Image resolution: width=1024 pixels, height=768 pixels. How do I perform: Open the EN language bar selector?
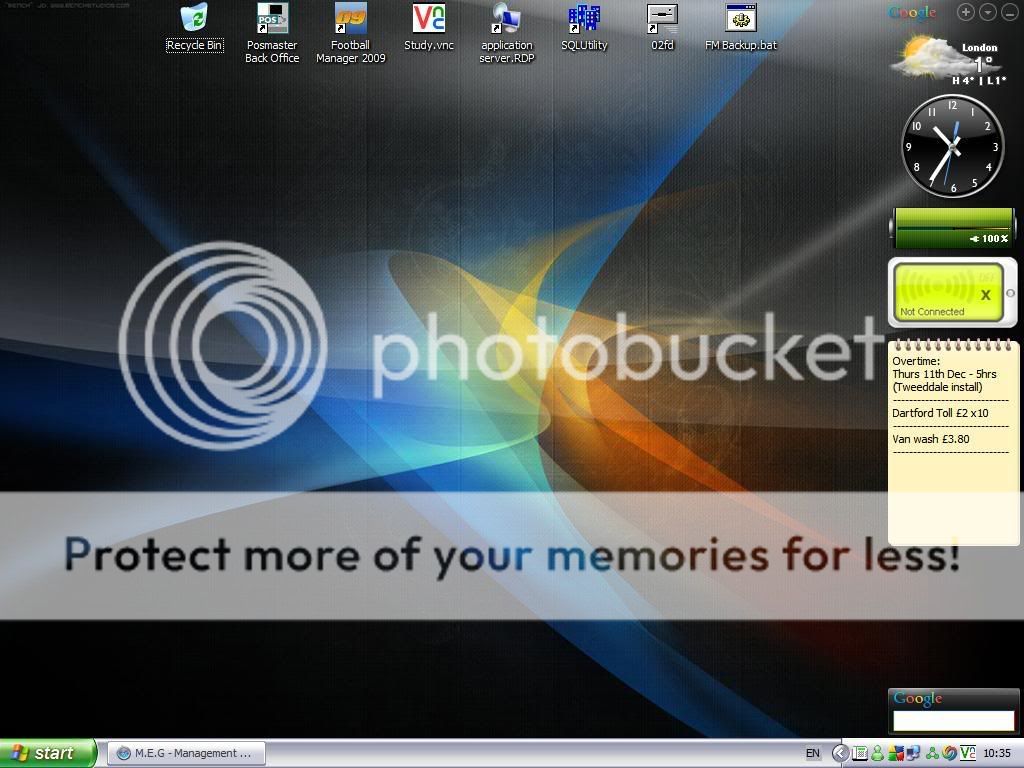pyautogui.click(x=813, y=753)
